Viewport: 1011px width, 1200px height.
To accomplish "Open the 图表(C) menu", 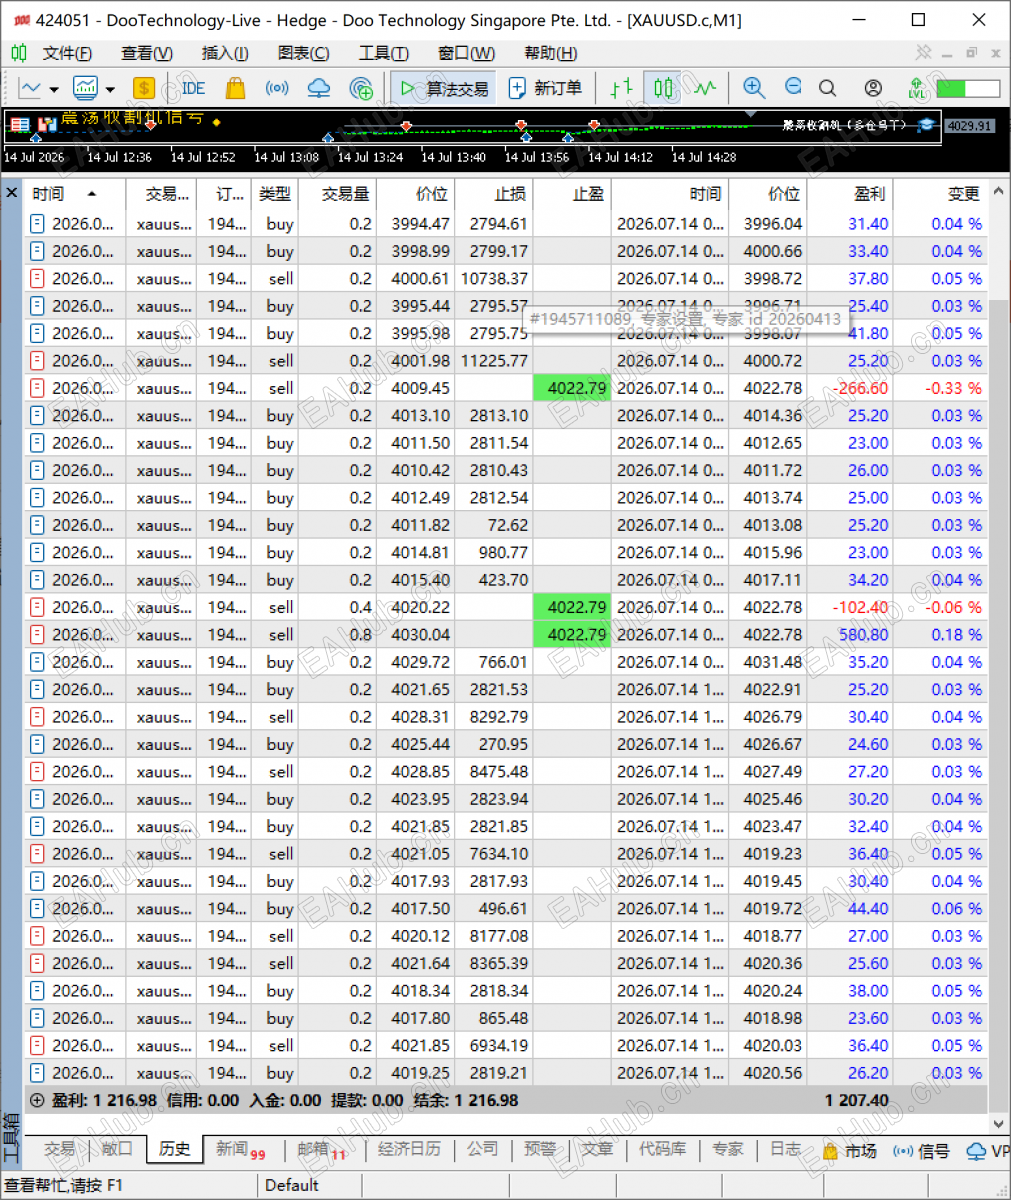I will click(303, 53).
